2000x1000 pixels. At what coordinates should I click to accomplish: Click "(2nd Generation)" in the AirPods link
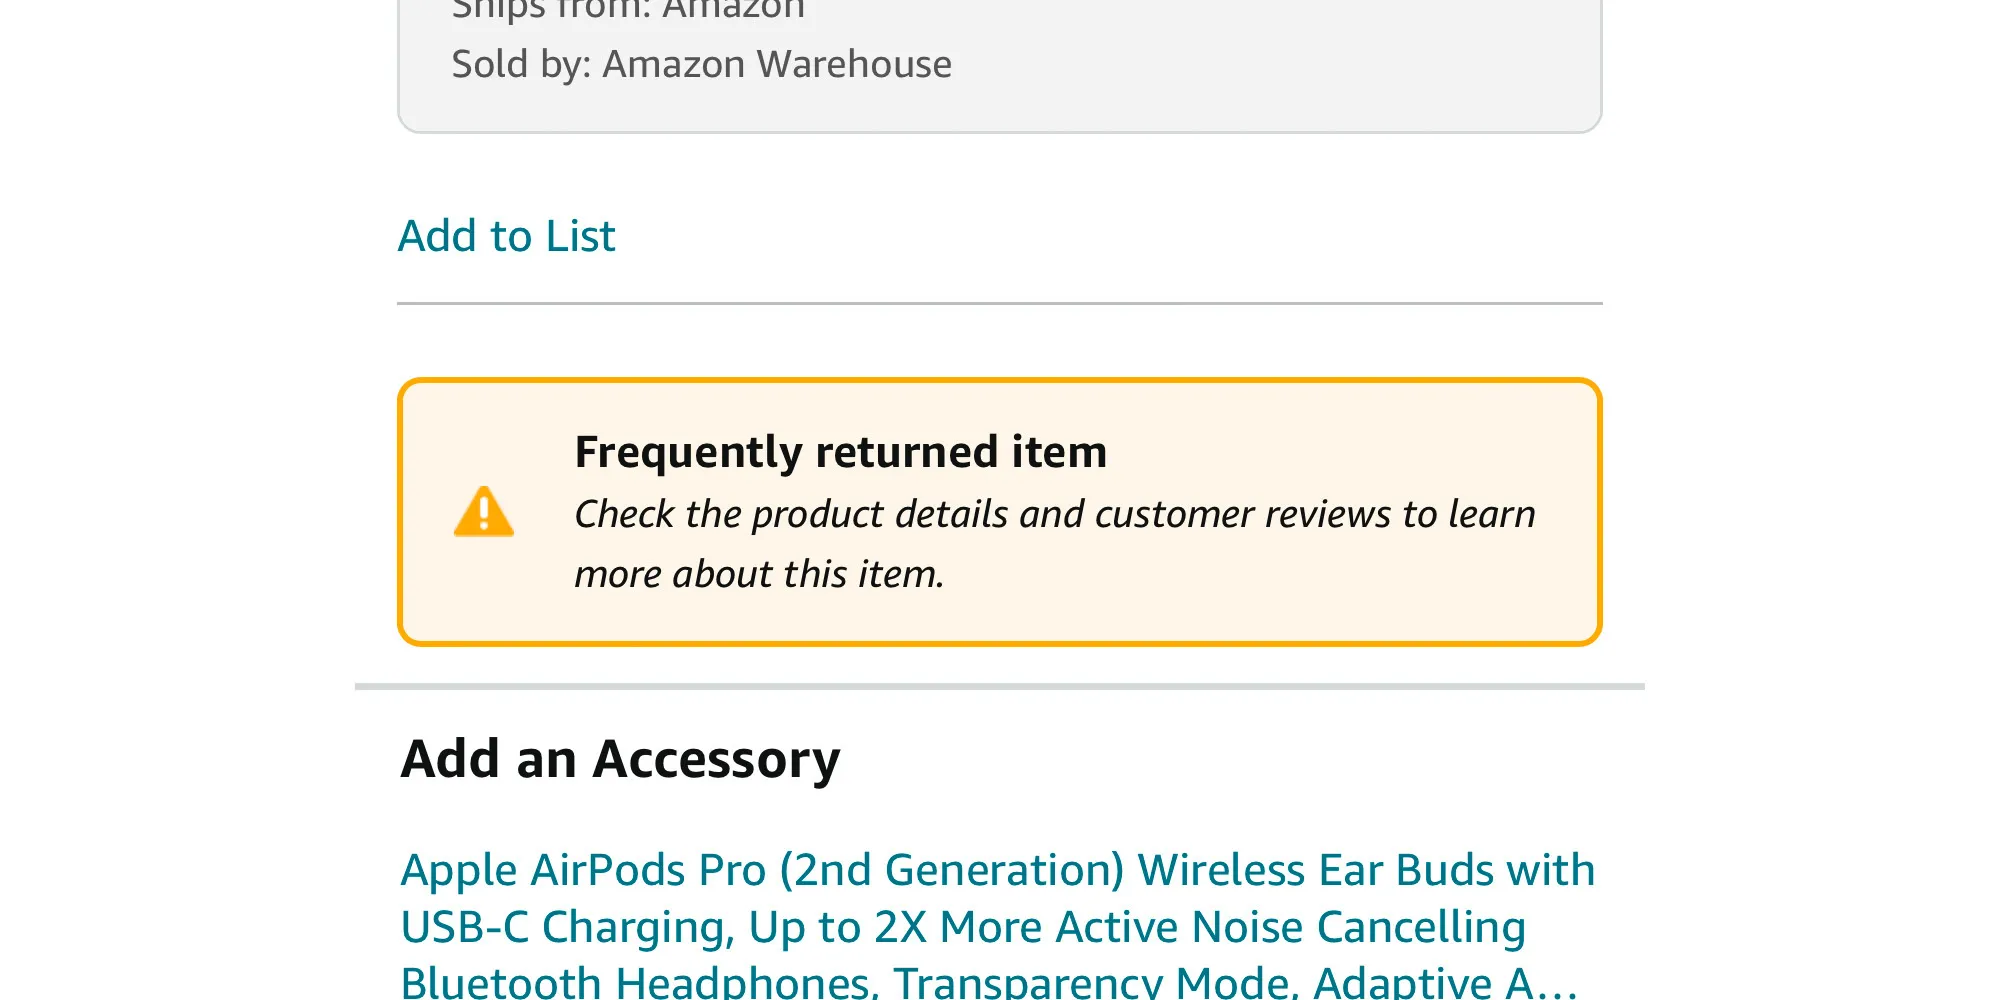(952, 870)
